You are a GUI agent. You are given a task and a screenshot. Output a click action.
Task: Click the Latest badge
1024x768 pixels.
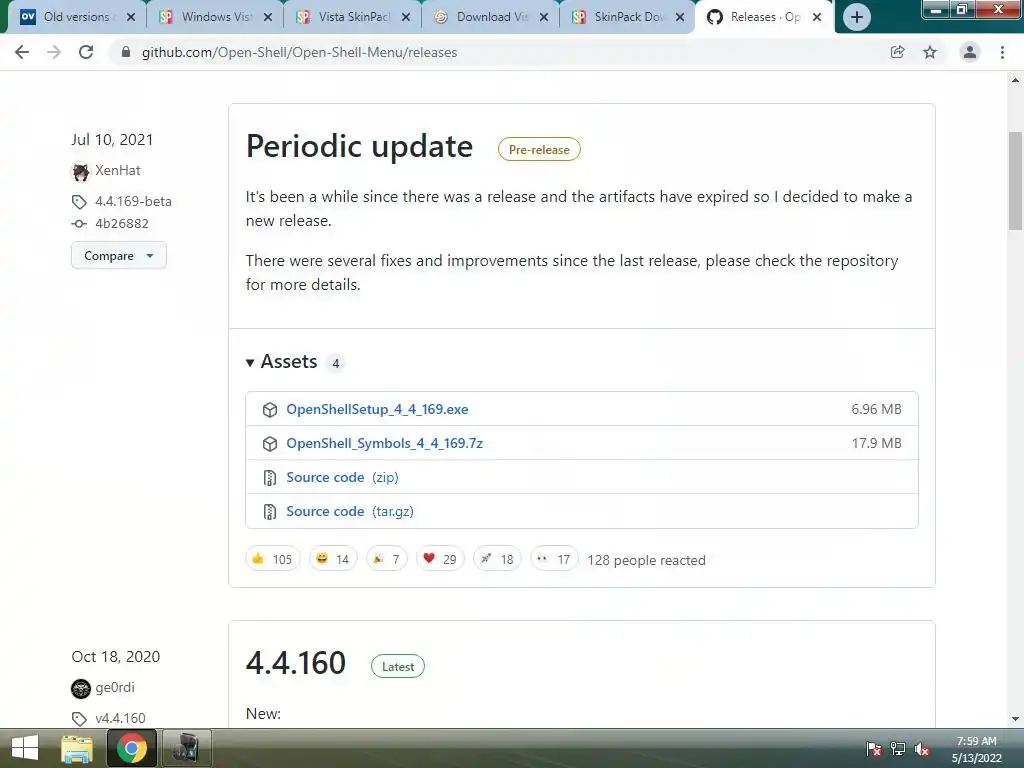[x=398, y=667]
